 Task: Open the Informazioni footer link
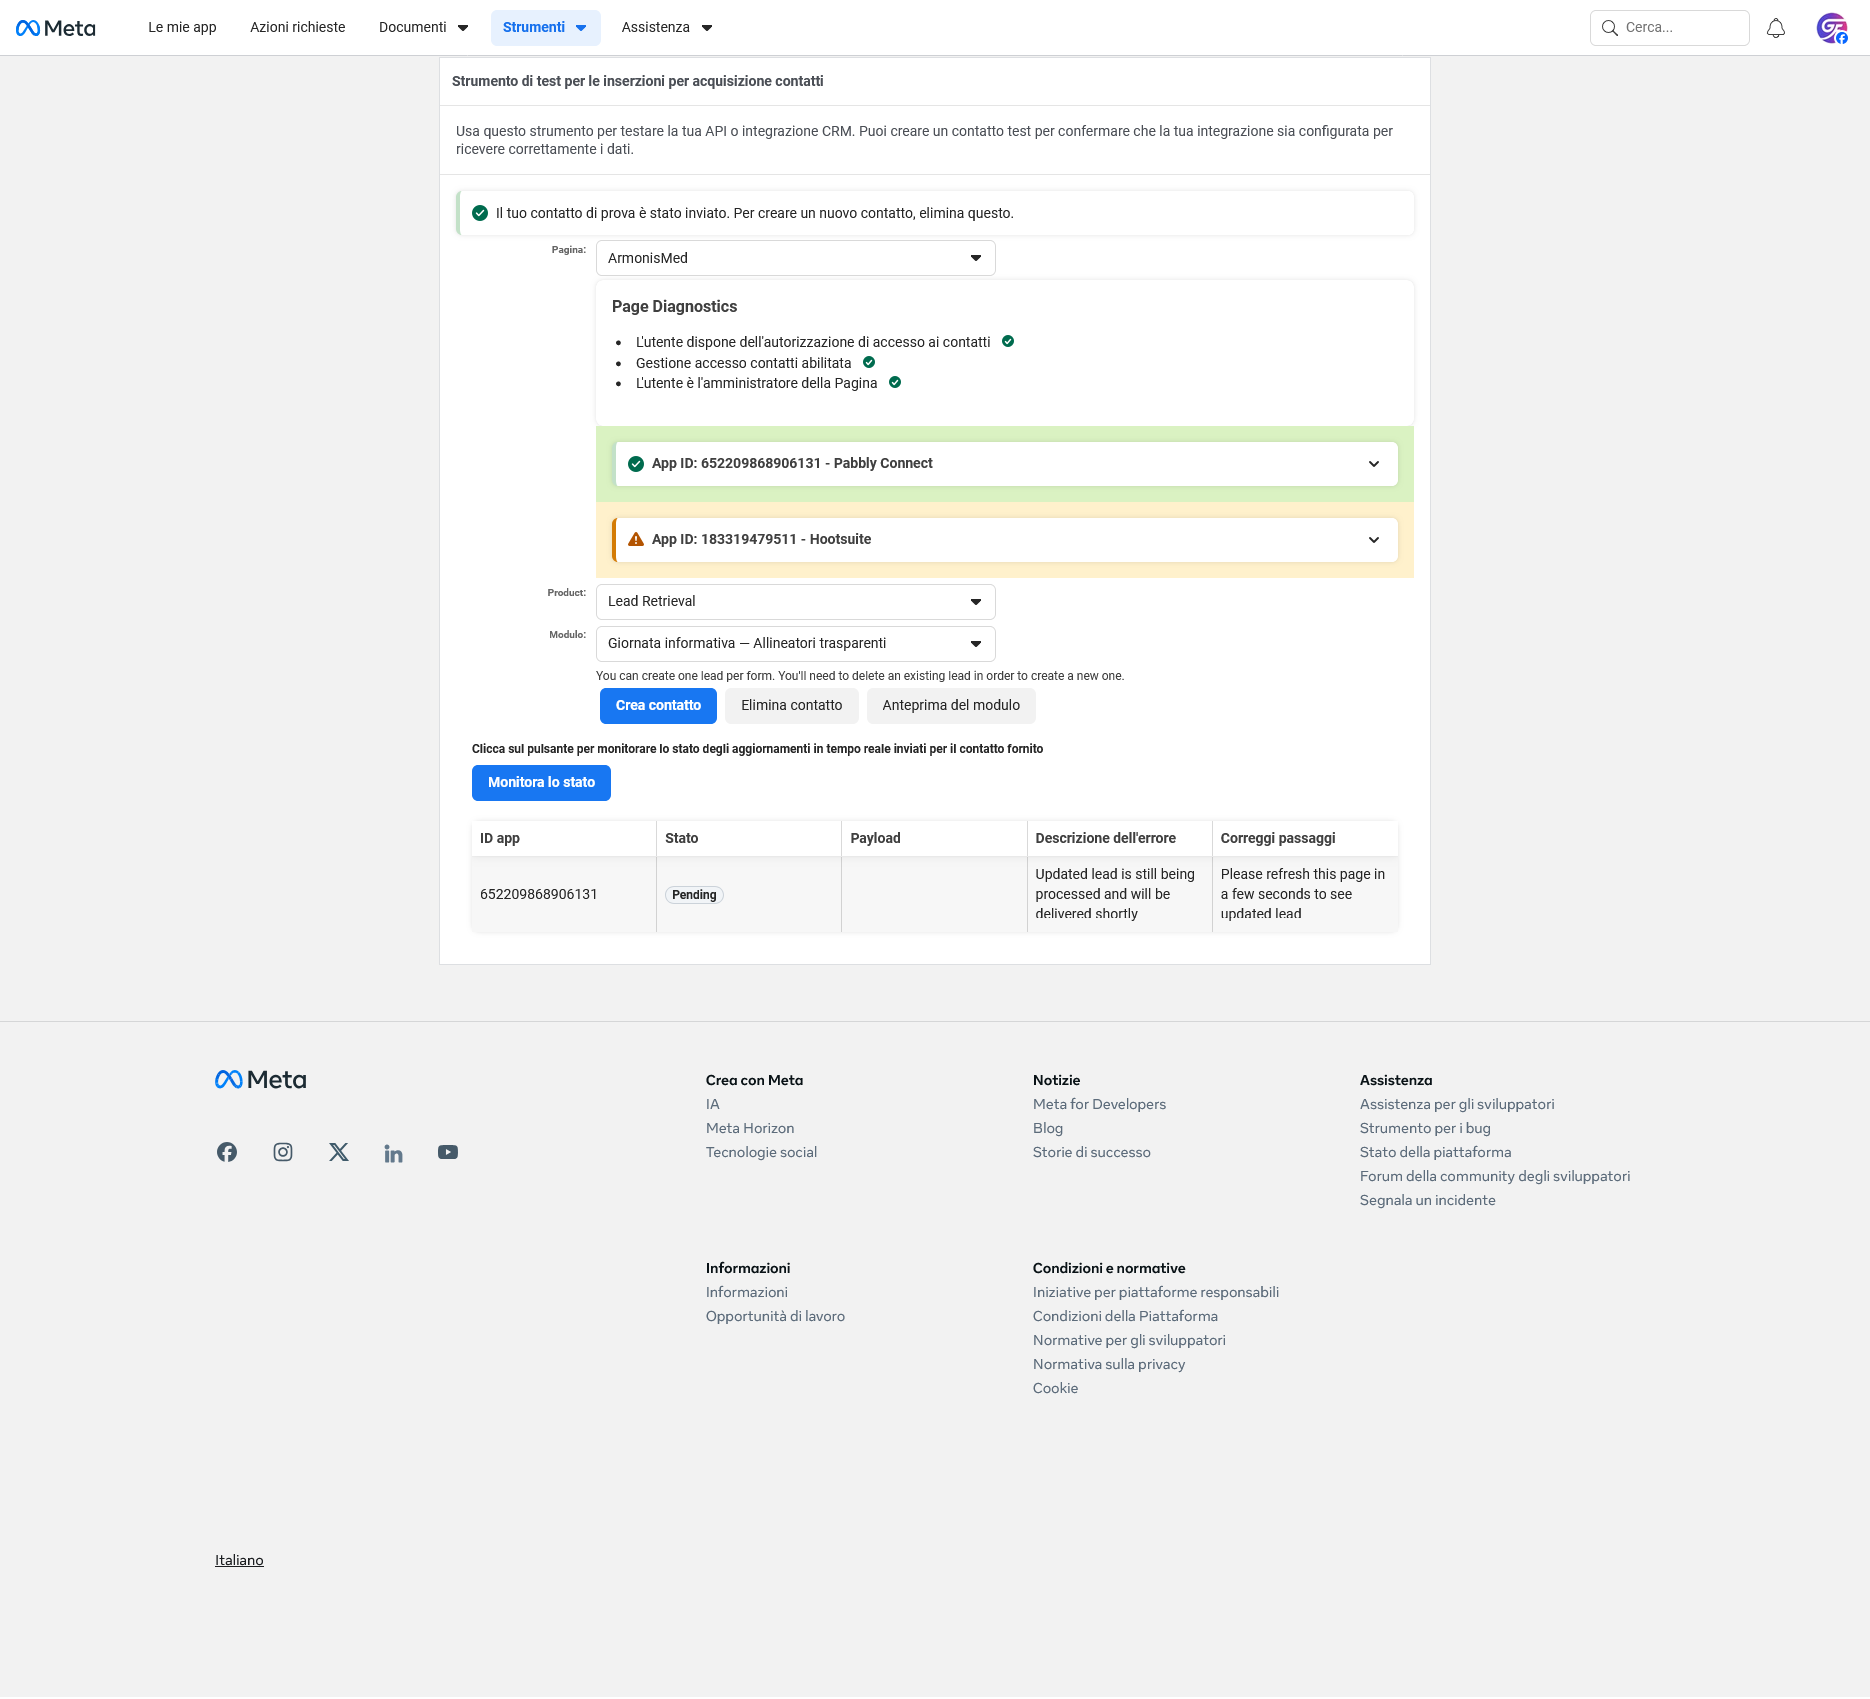pos(747,1292)
